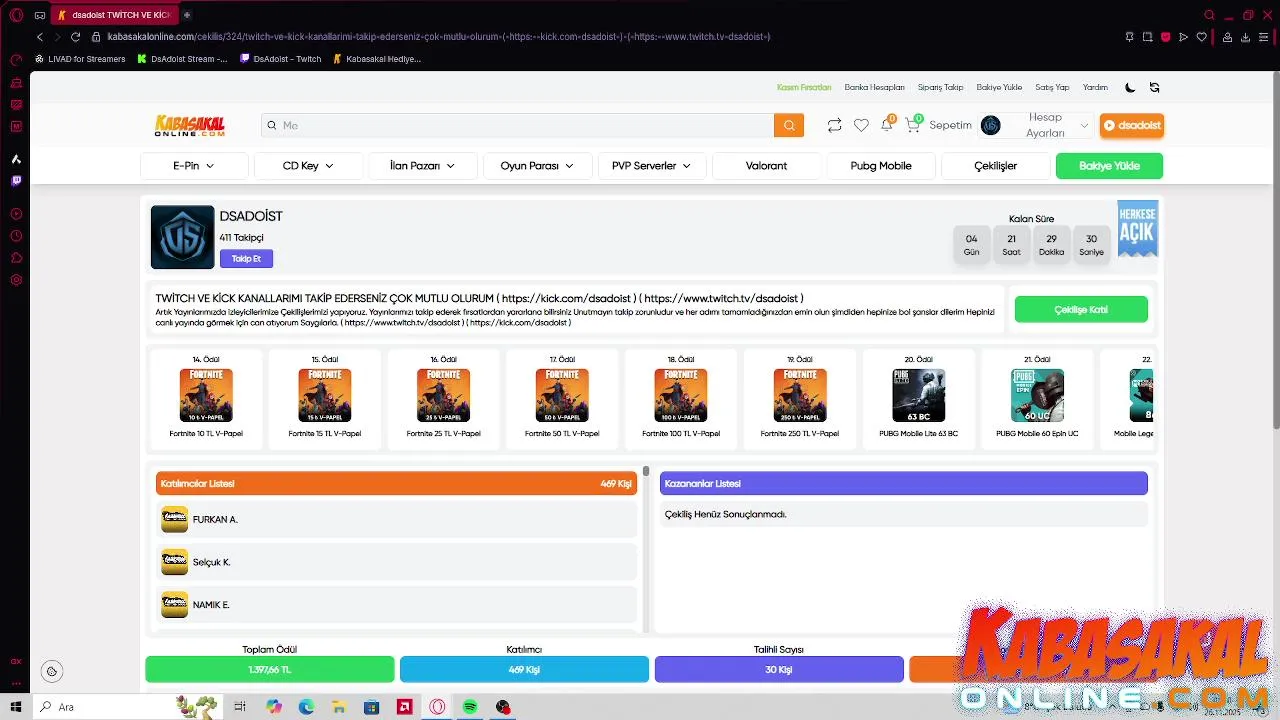Viewport: 1280px width, 720px height.
Task: Click the site search input field
Action: coord(518,125)
